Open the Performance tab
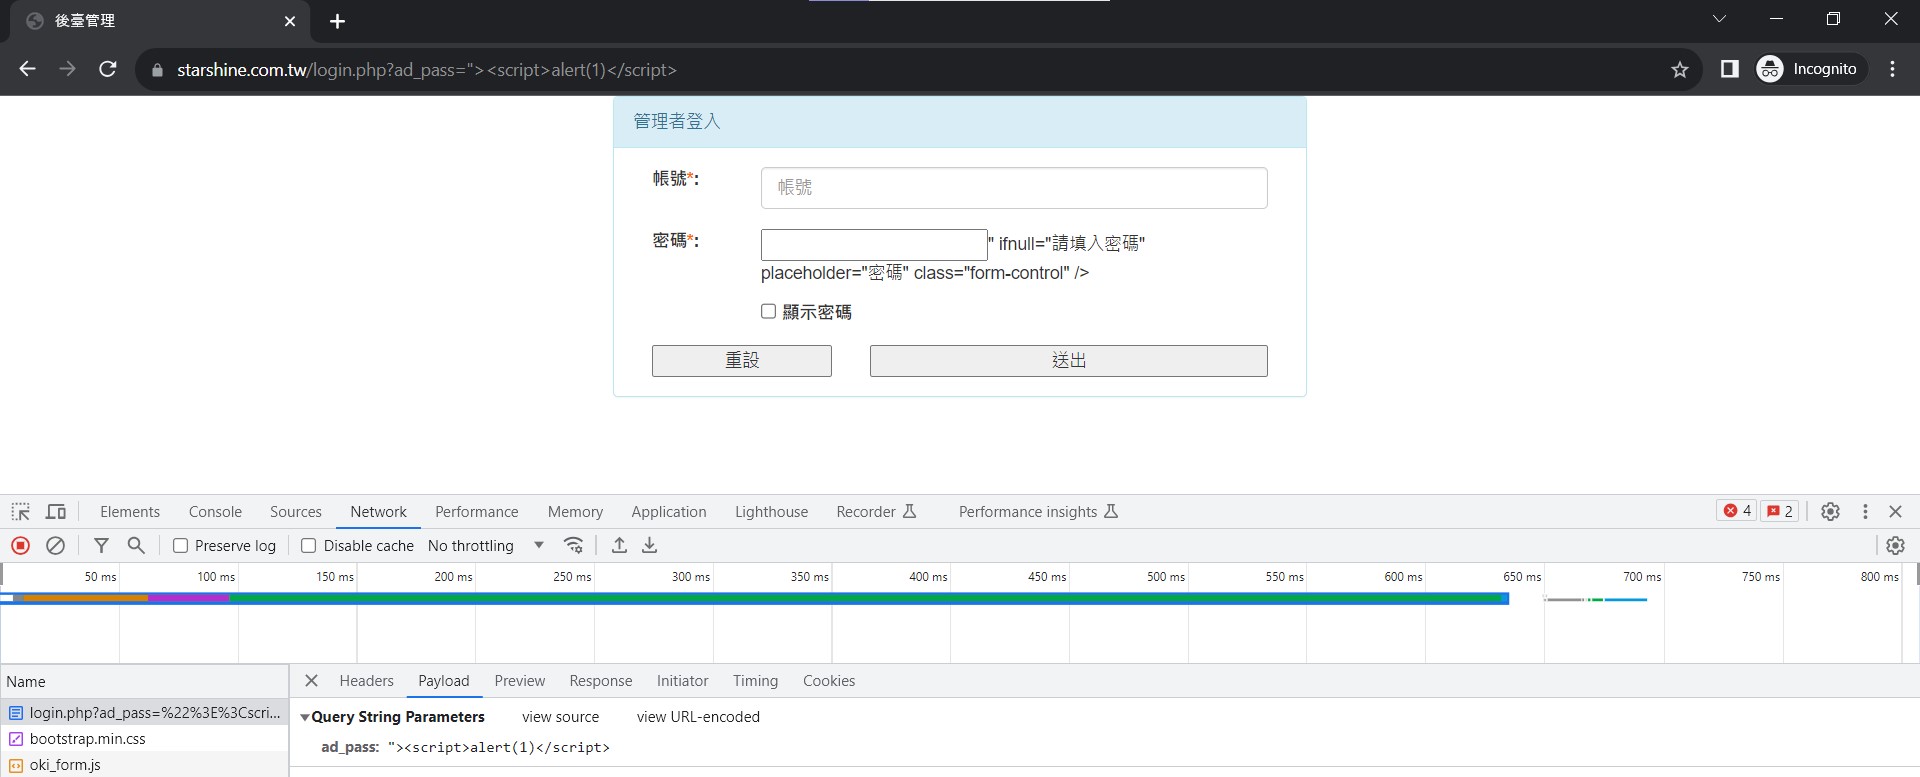1920x777 pixels. (477, 512)
